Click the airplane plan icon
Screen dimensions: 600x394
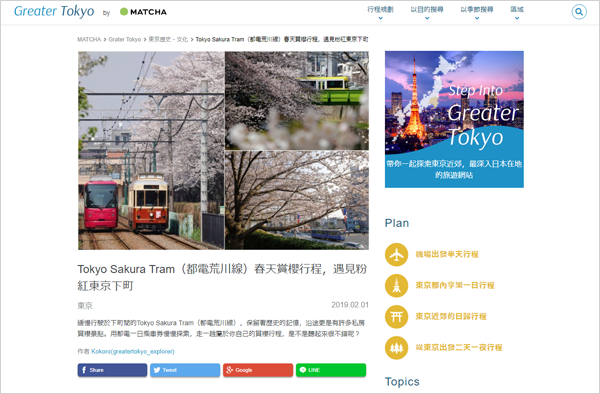(396, 254)
